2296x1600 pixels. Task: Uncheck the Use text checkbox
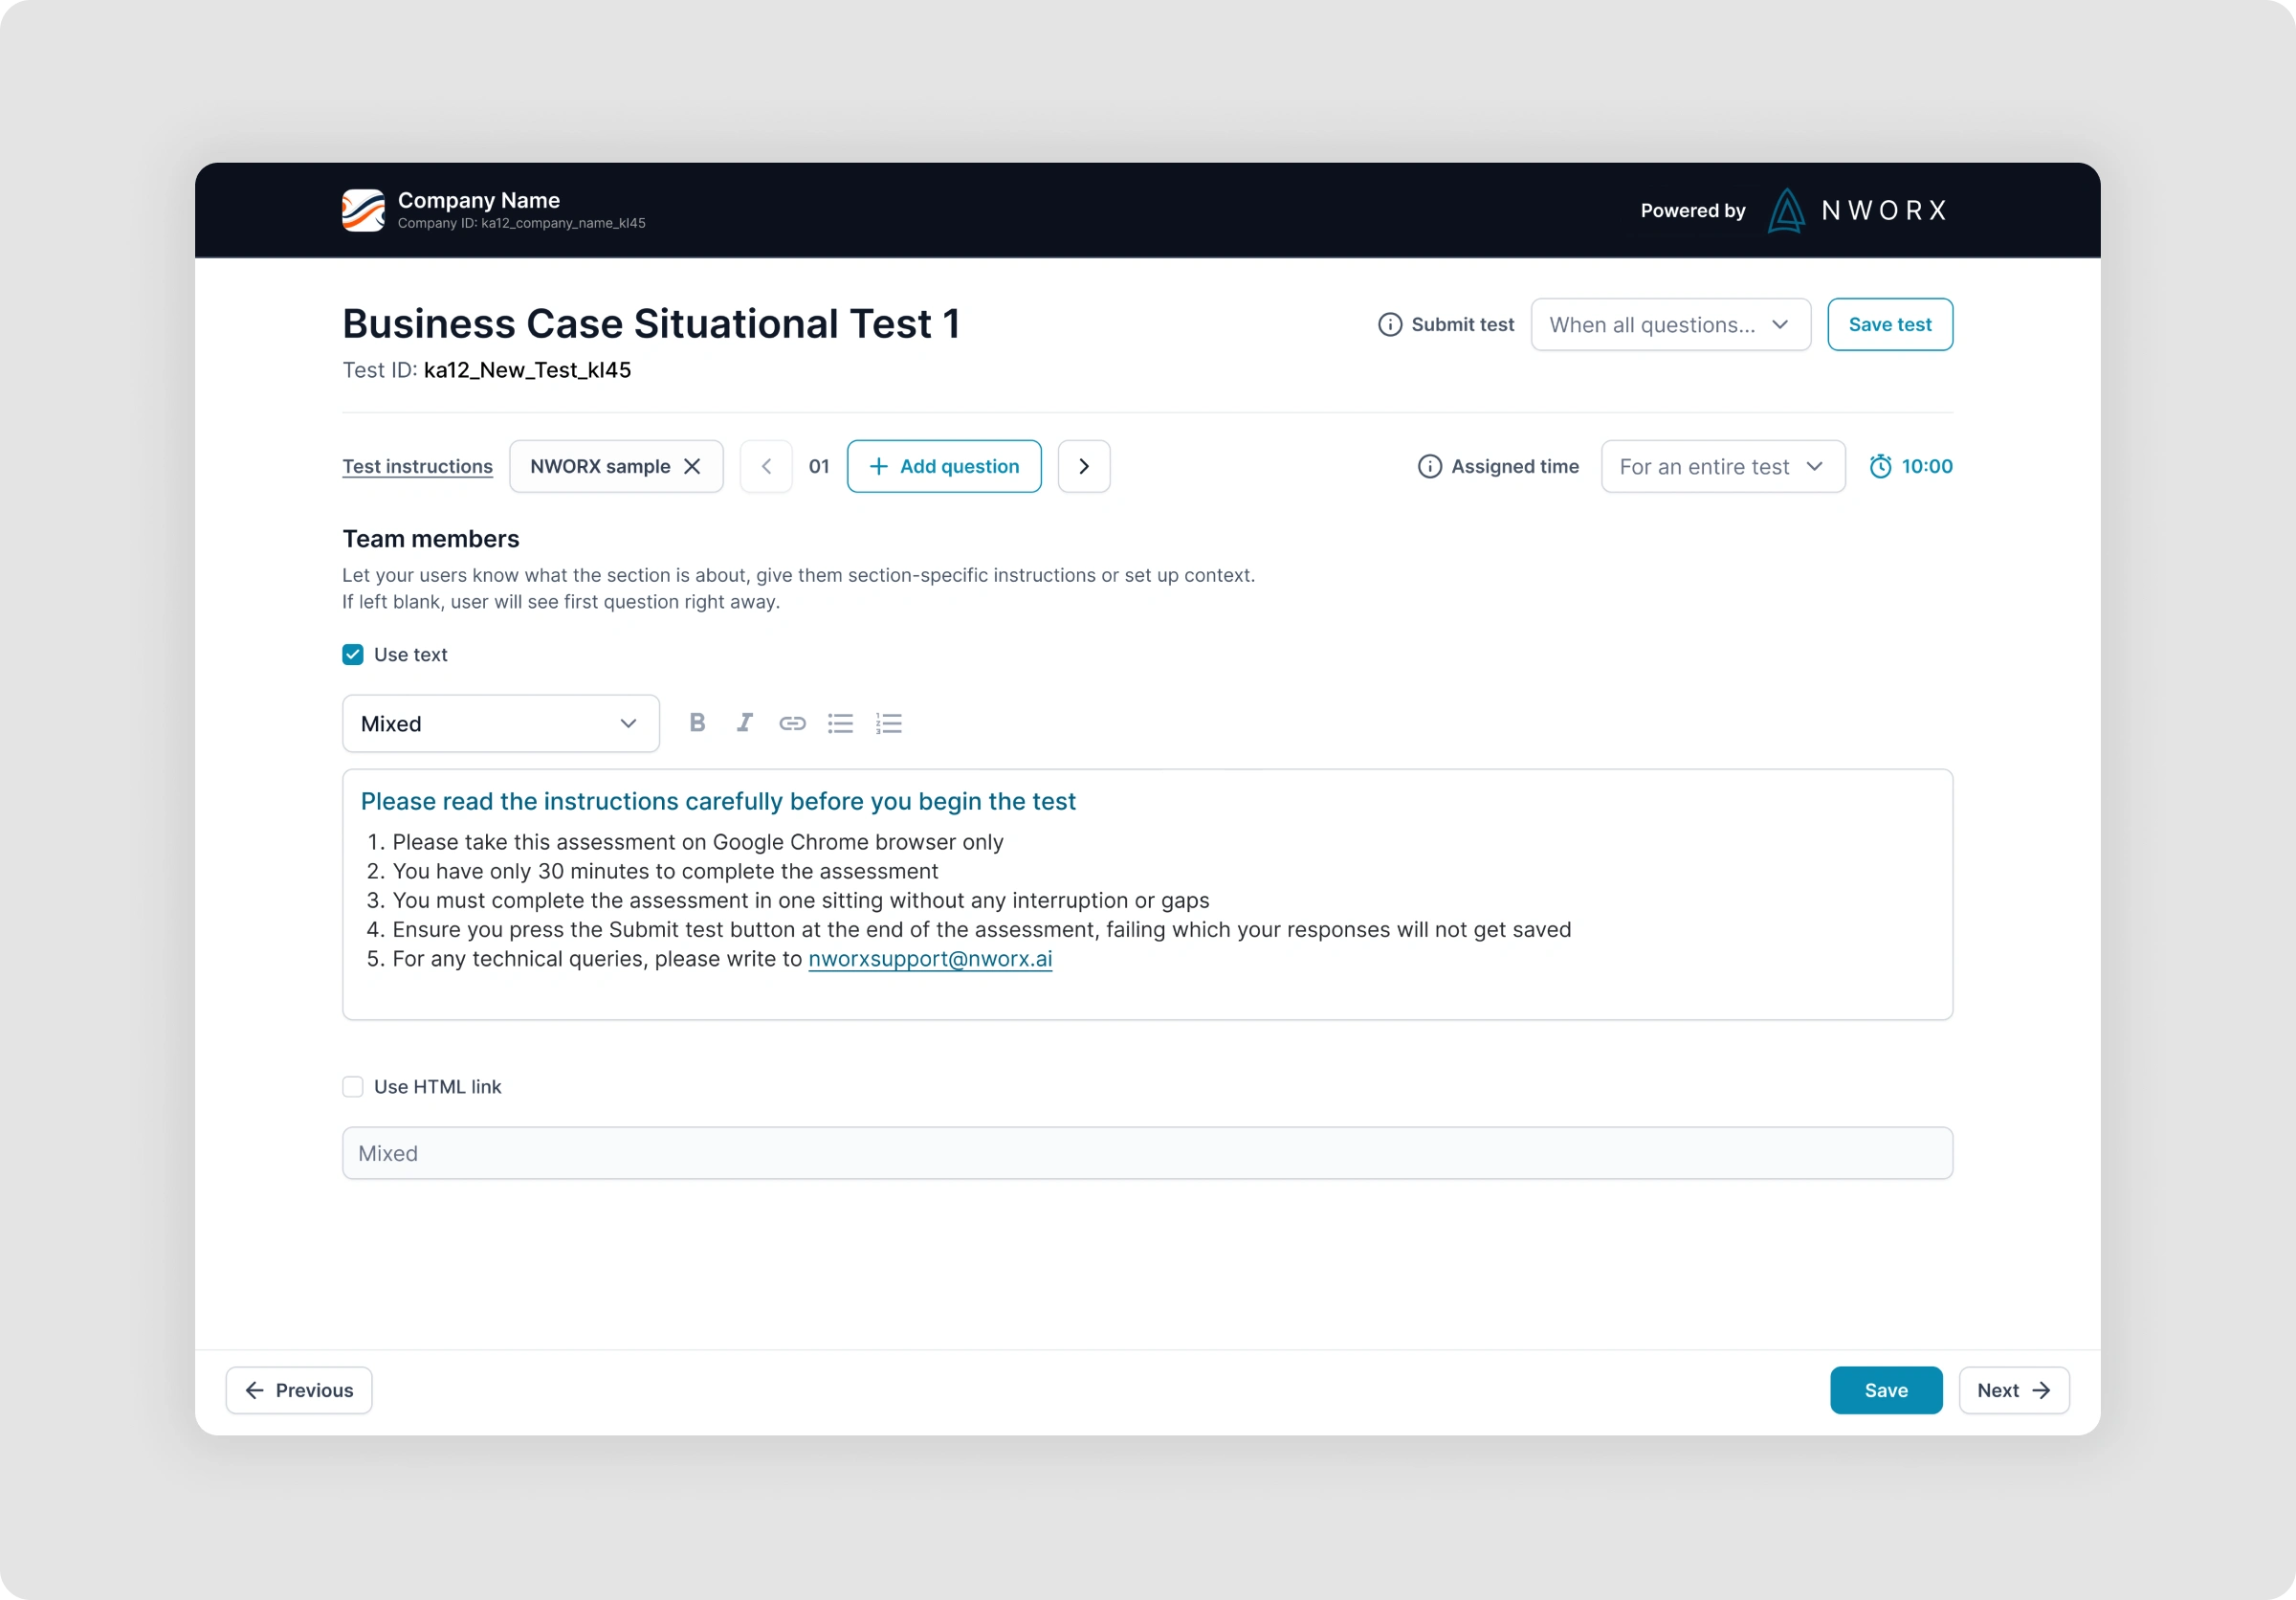pyautogui.click(x=353, y=654)
